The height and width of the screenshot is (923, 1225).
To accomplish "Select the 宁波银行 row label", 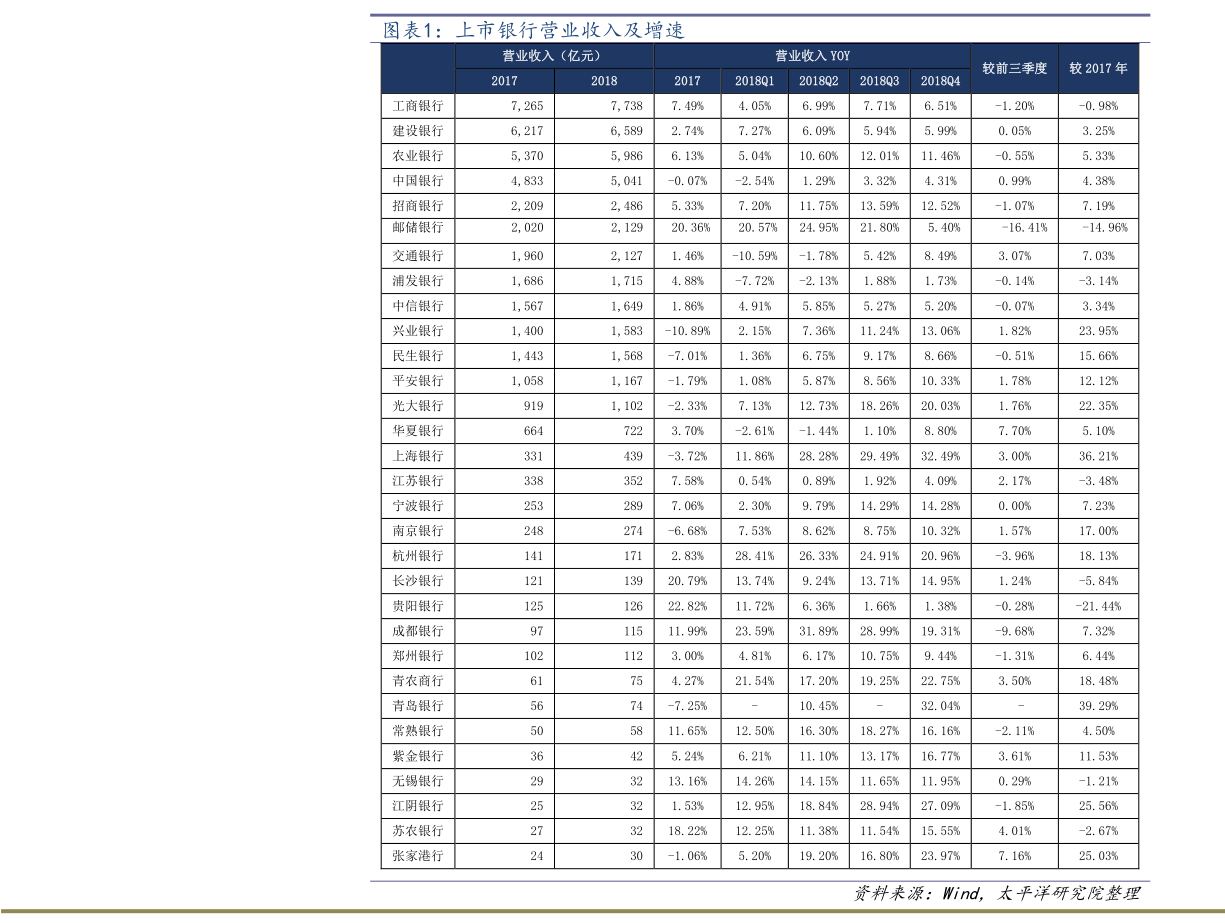I will pyautogui.click(x=418, y=506).
